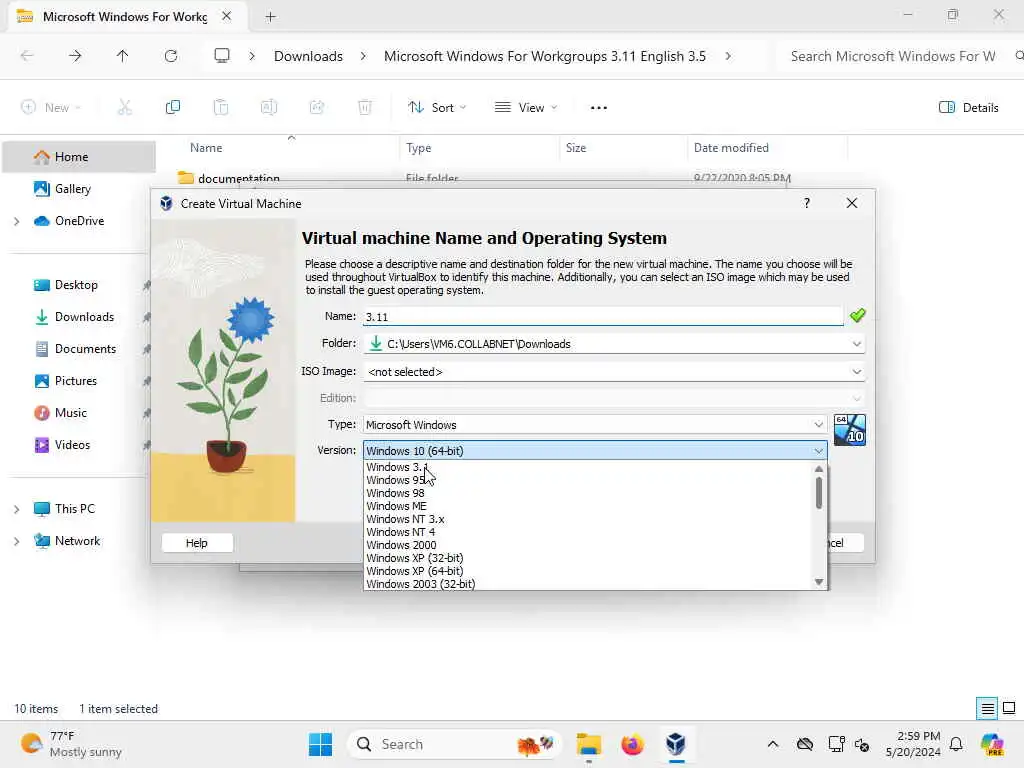Click the version list scrollbar thumb
The image size is (1024, 768).
point(819,492)
